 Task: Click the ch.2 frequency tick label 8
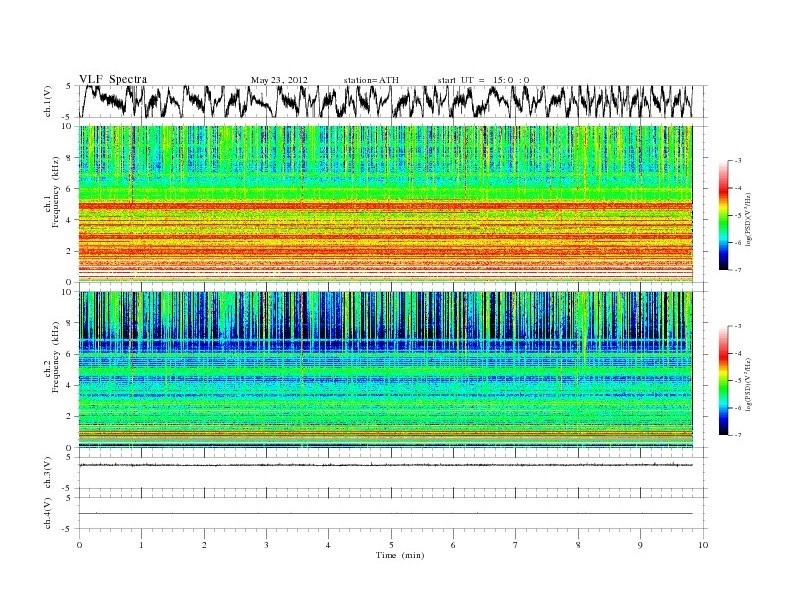(70, 323)
